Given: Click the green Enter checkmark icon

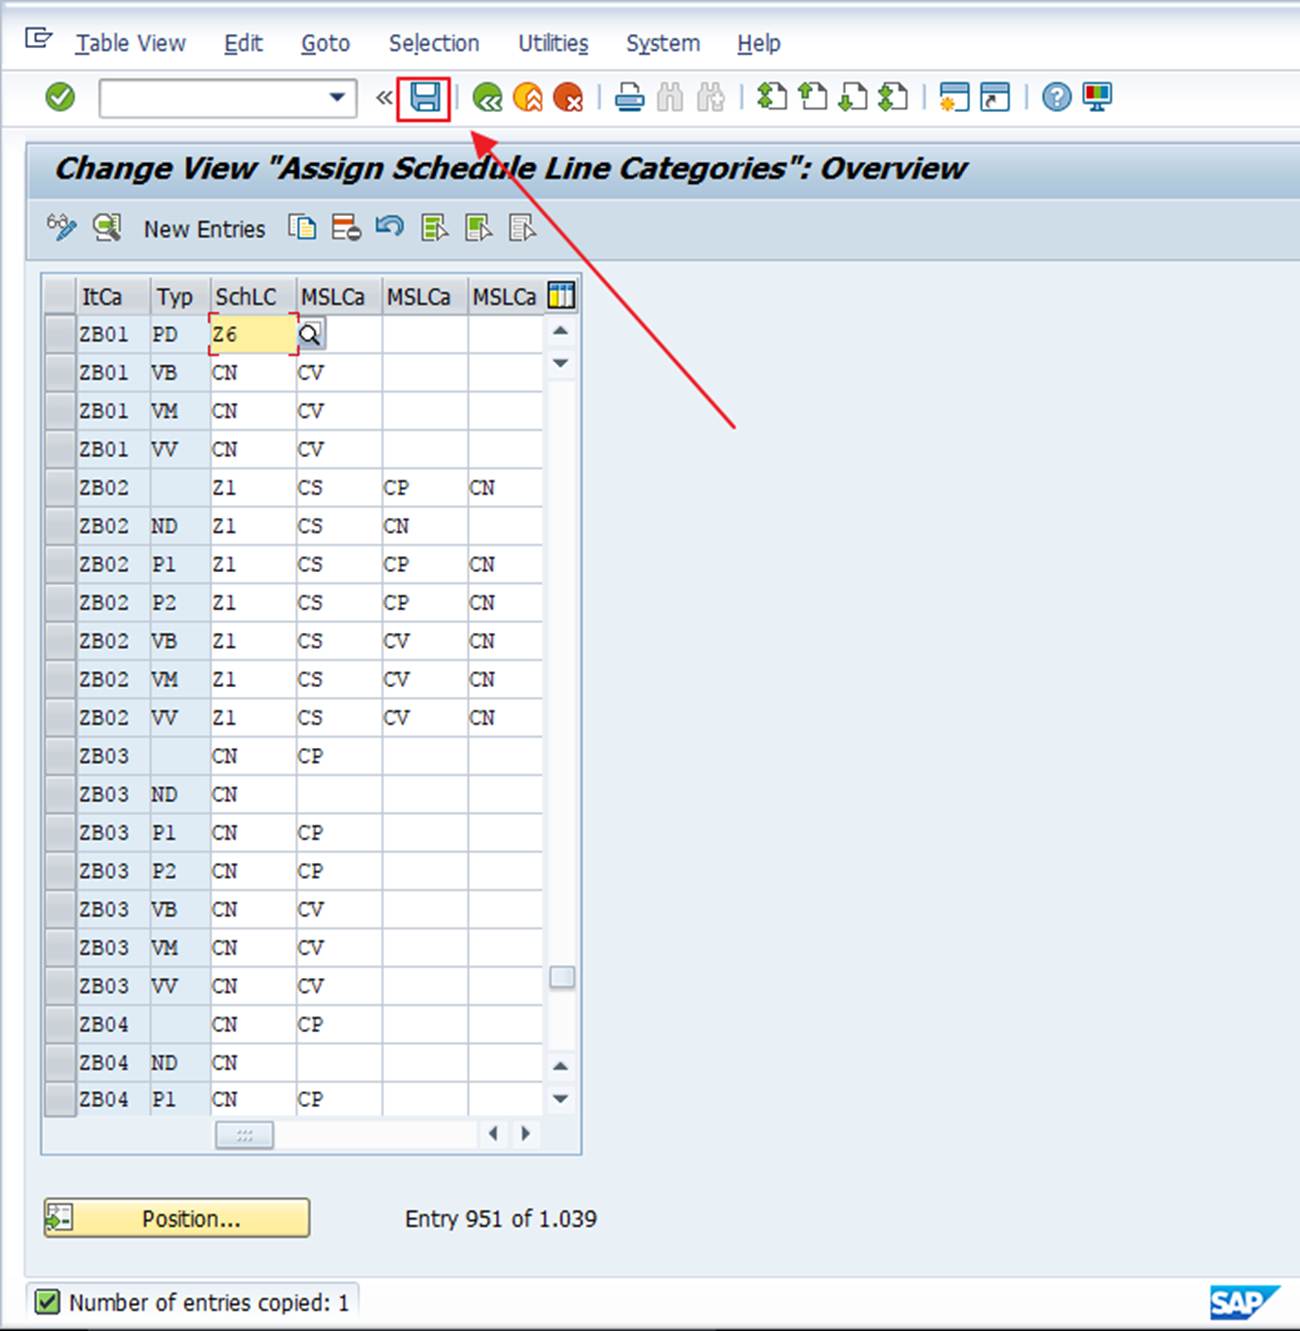Looking at the screenshot, I should coord(60,97).
